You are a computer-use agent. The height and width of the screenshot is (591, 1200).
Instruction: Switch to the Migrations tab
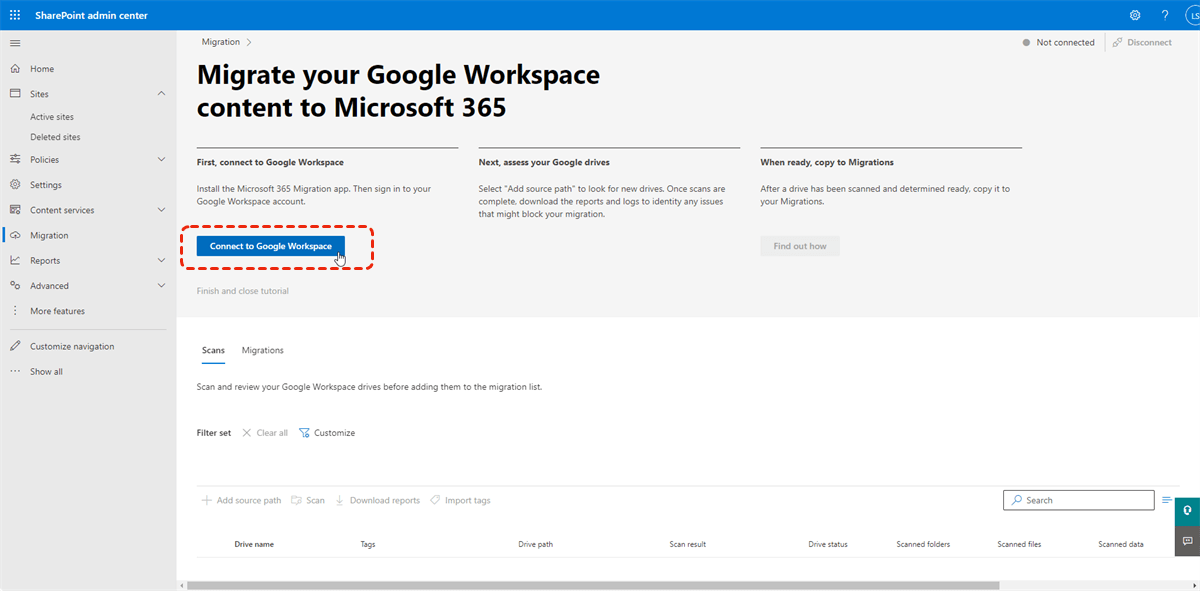(x=262, y=351)
